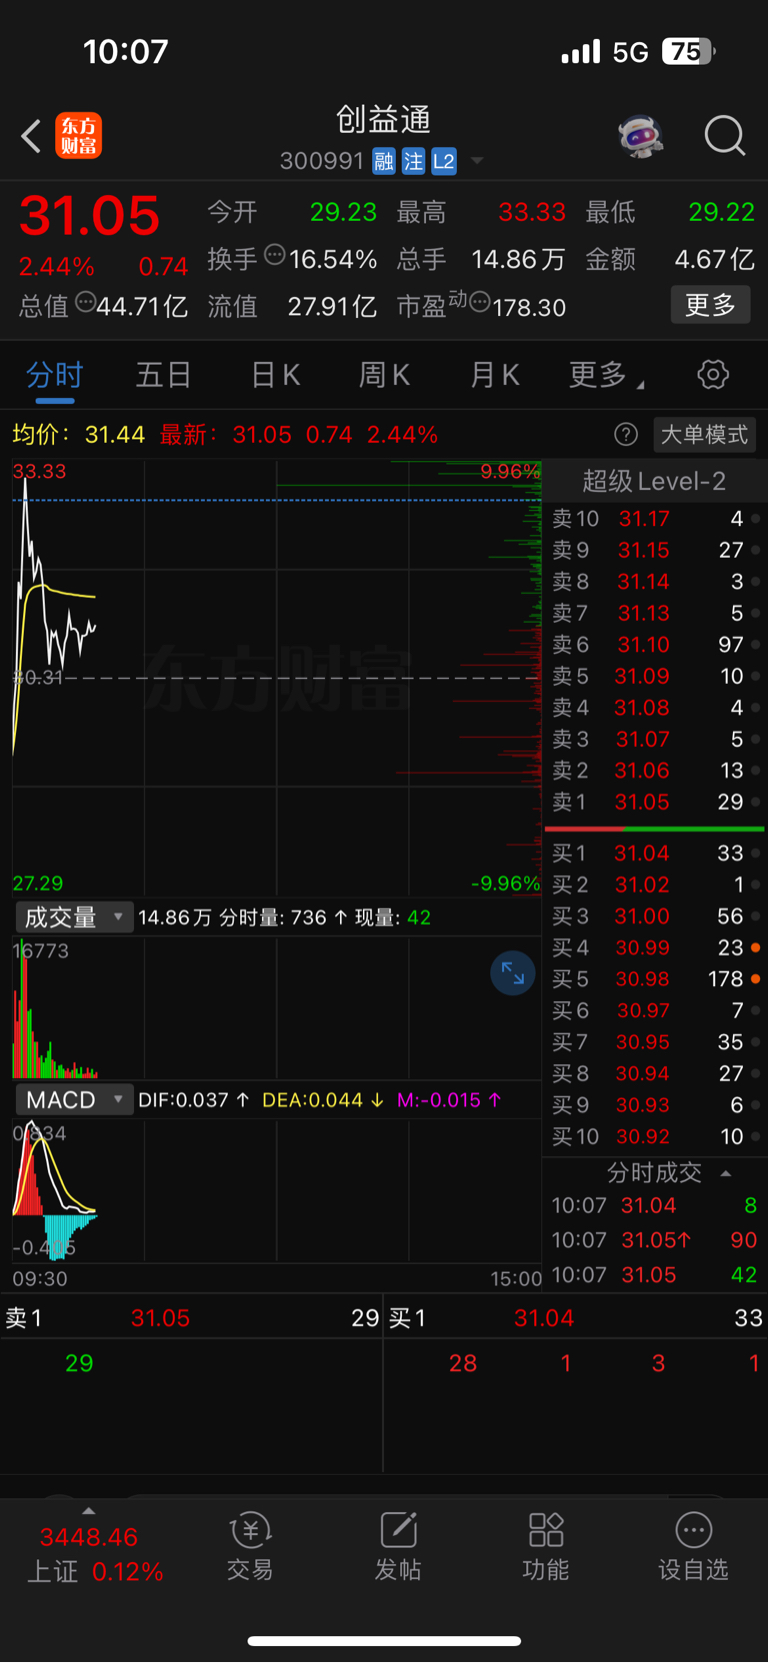Tap the MACD histogram chart
768x1663 pixels.
(277, 1192)
